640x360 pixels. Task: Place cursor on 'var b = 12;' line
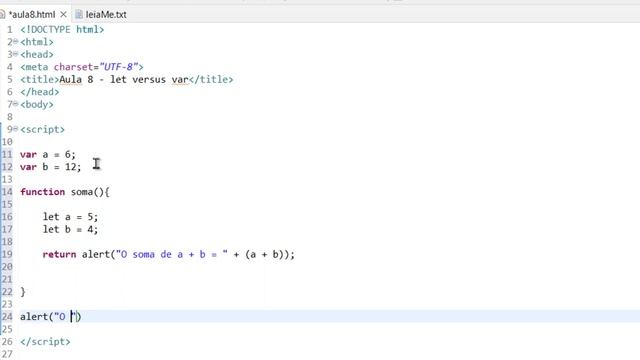coord(51,167)
